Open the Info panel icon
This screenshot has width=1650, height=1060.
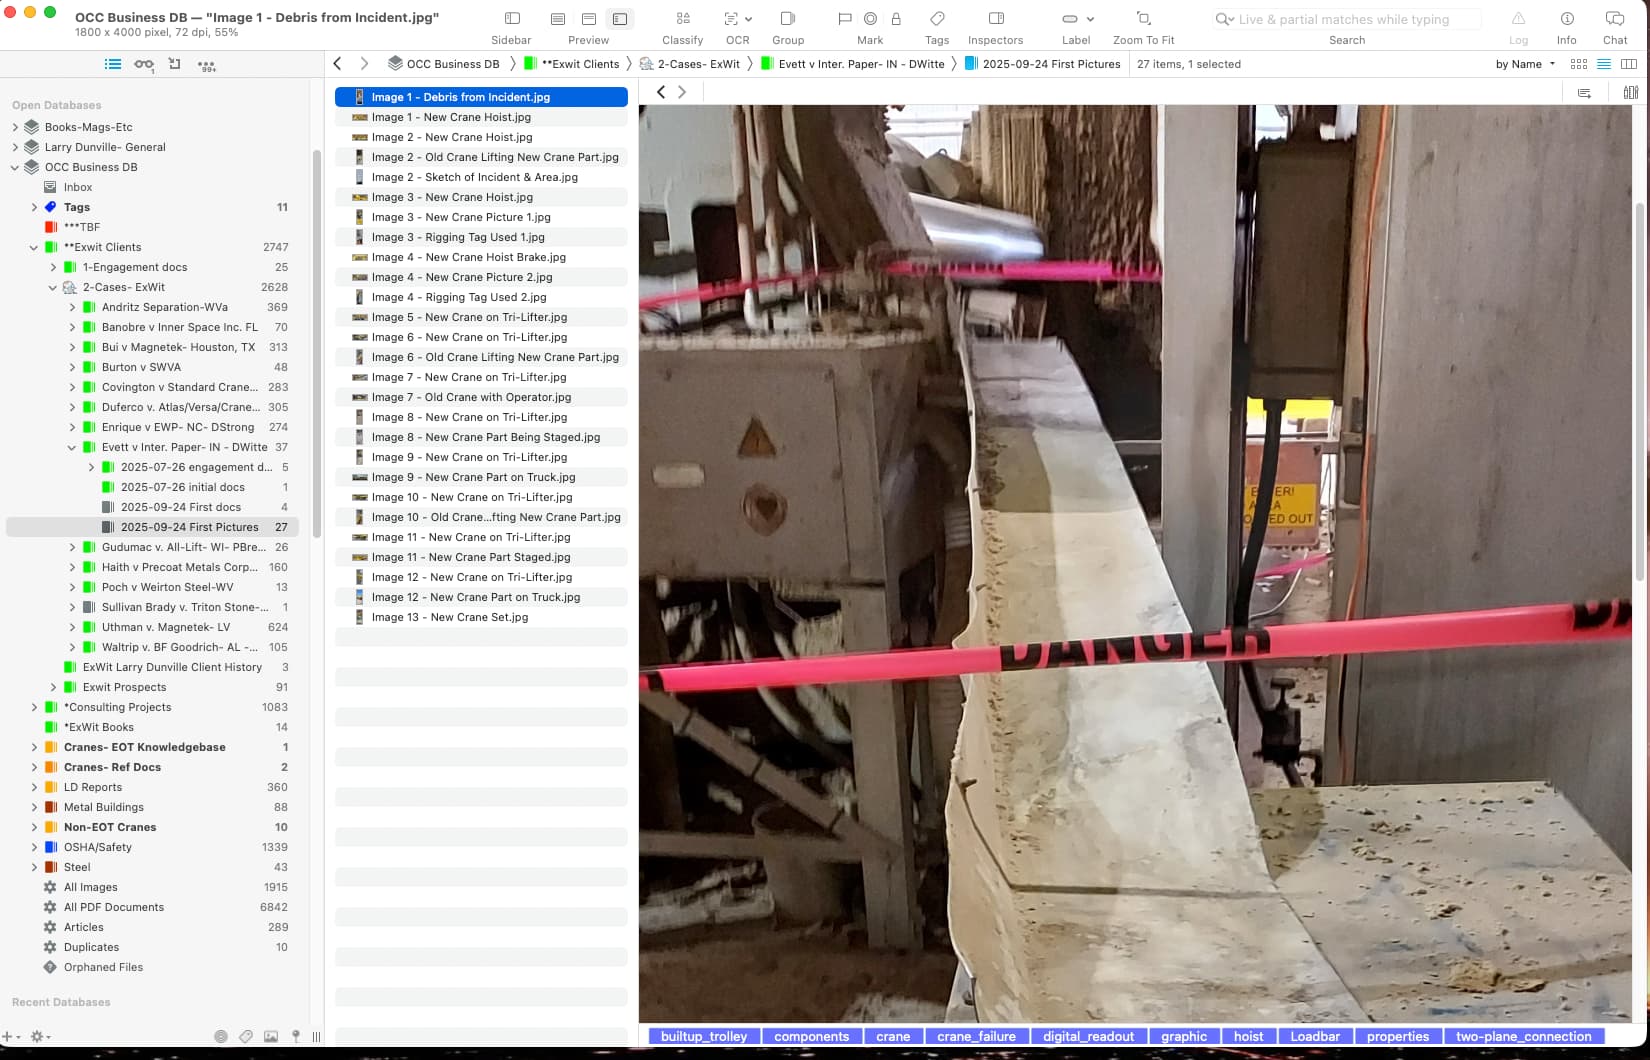(1566, 19)
